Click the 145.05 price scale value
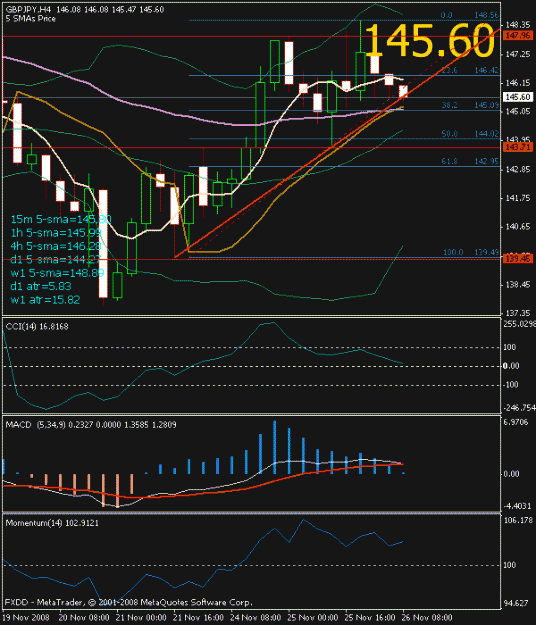The image size is (536, 625). tap(517, 111)
